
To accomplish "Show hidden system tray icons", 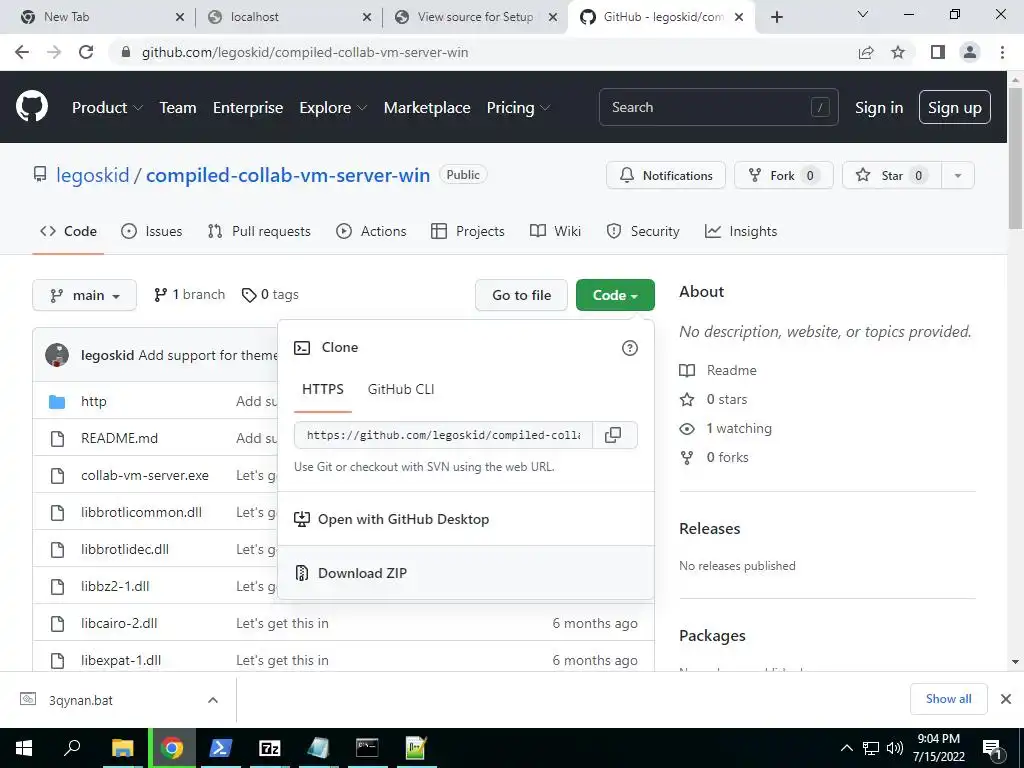I will tap(846, 748).
